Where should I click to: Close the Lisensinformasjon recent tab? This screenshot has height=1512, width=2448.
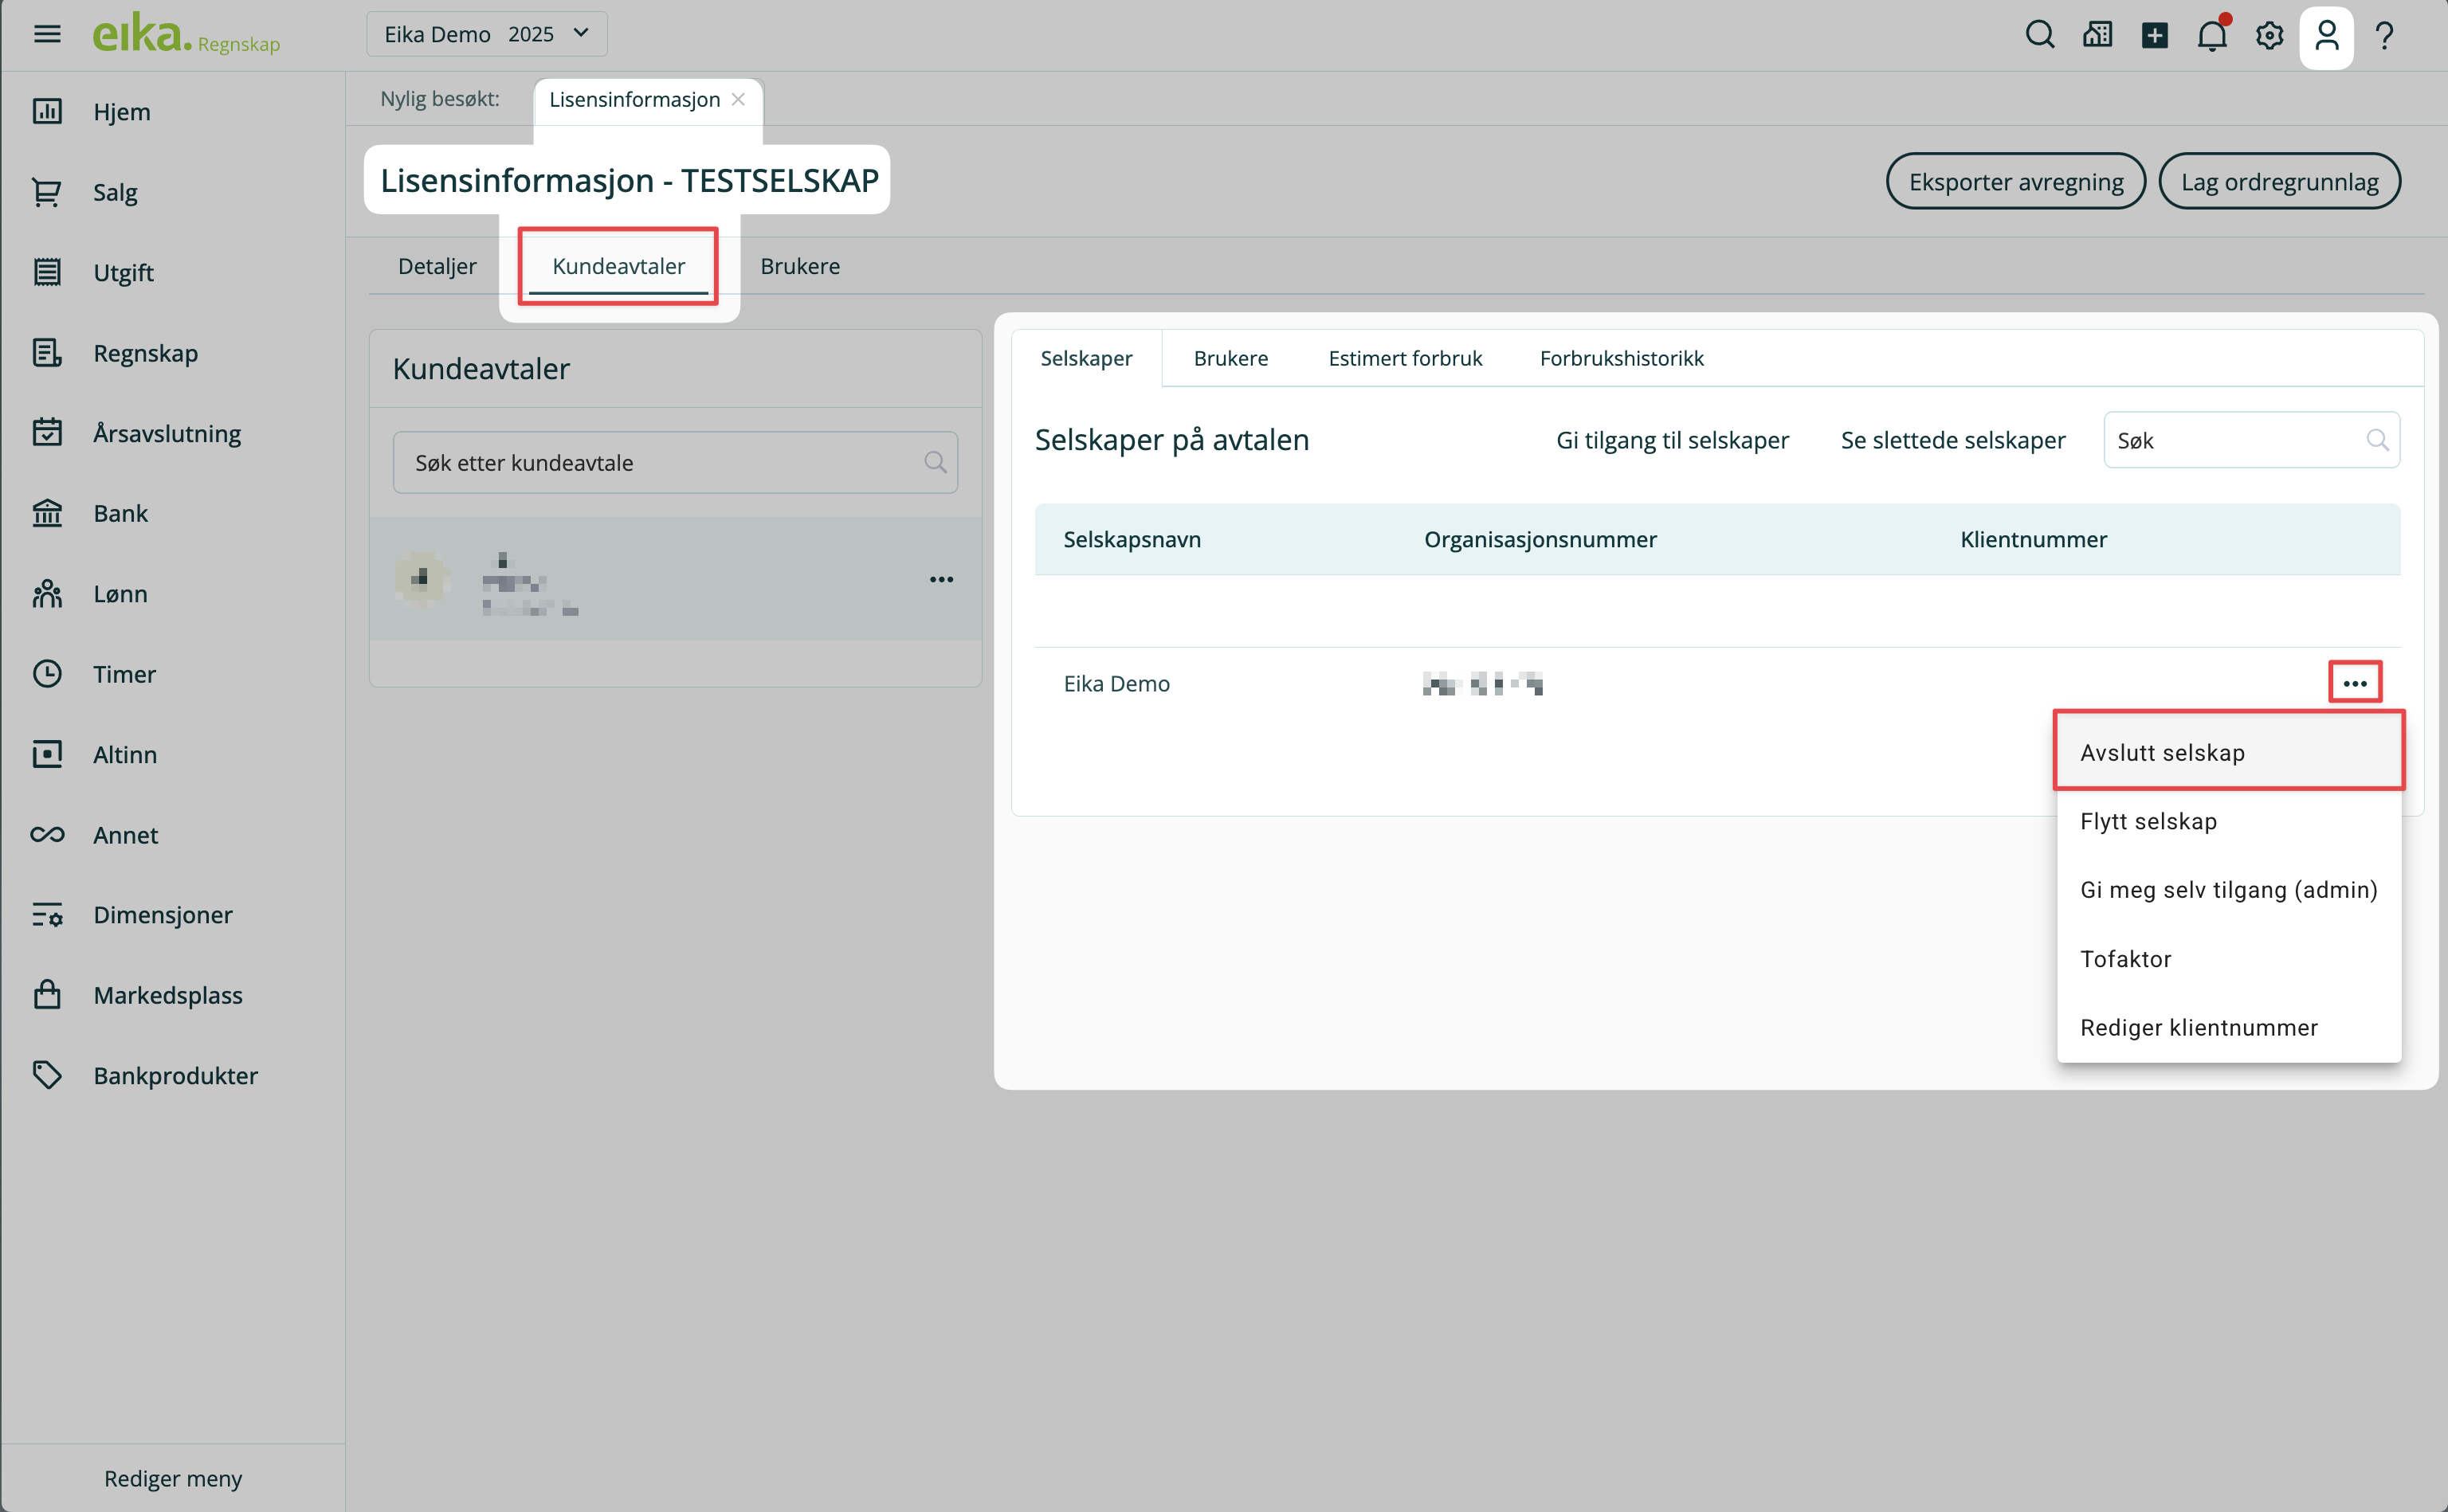(x=738, y=99)
